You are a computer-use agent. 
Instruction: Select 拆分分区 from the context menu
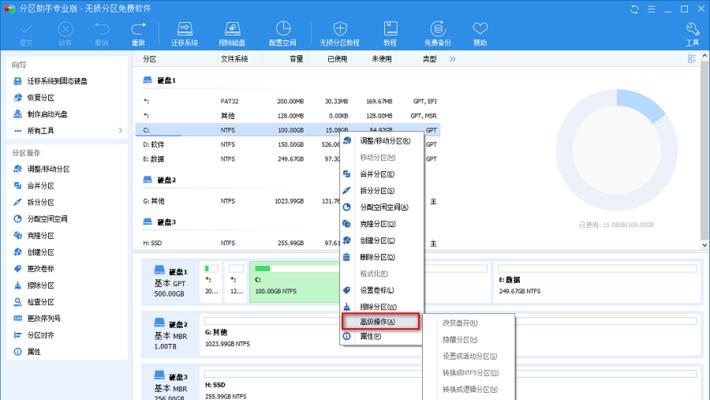click(378, 190)
